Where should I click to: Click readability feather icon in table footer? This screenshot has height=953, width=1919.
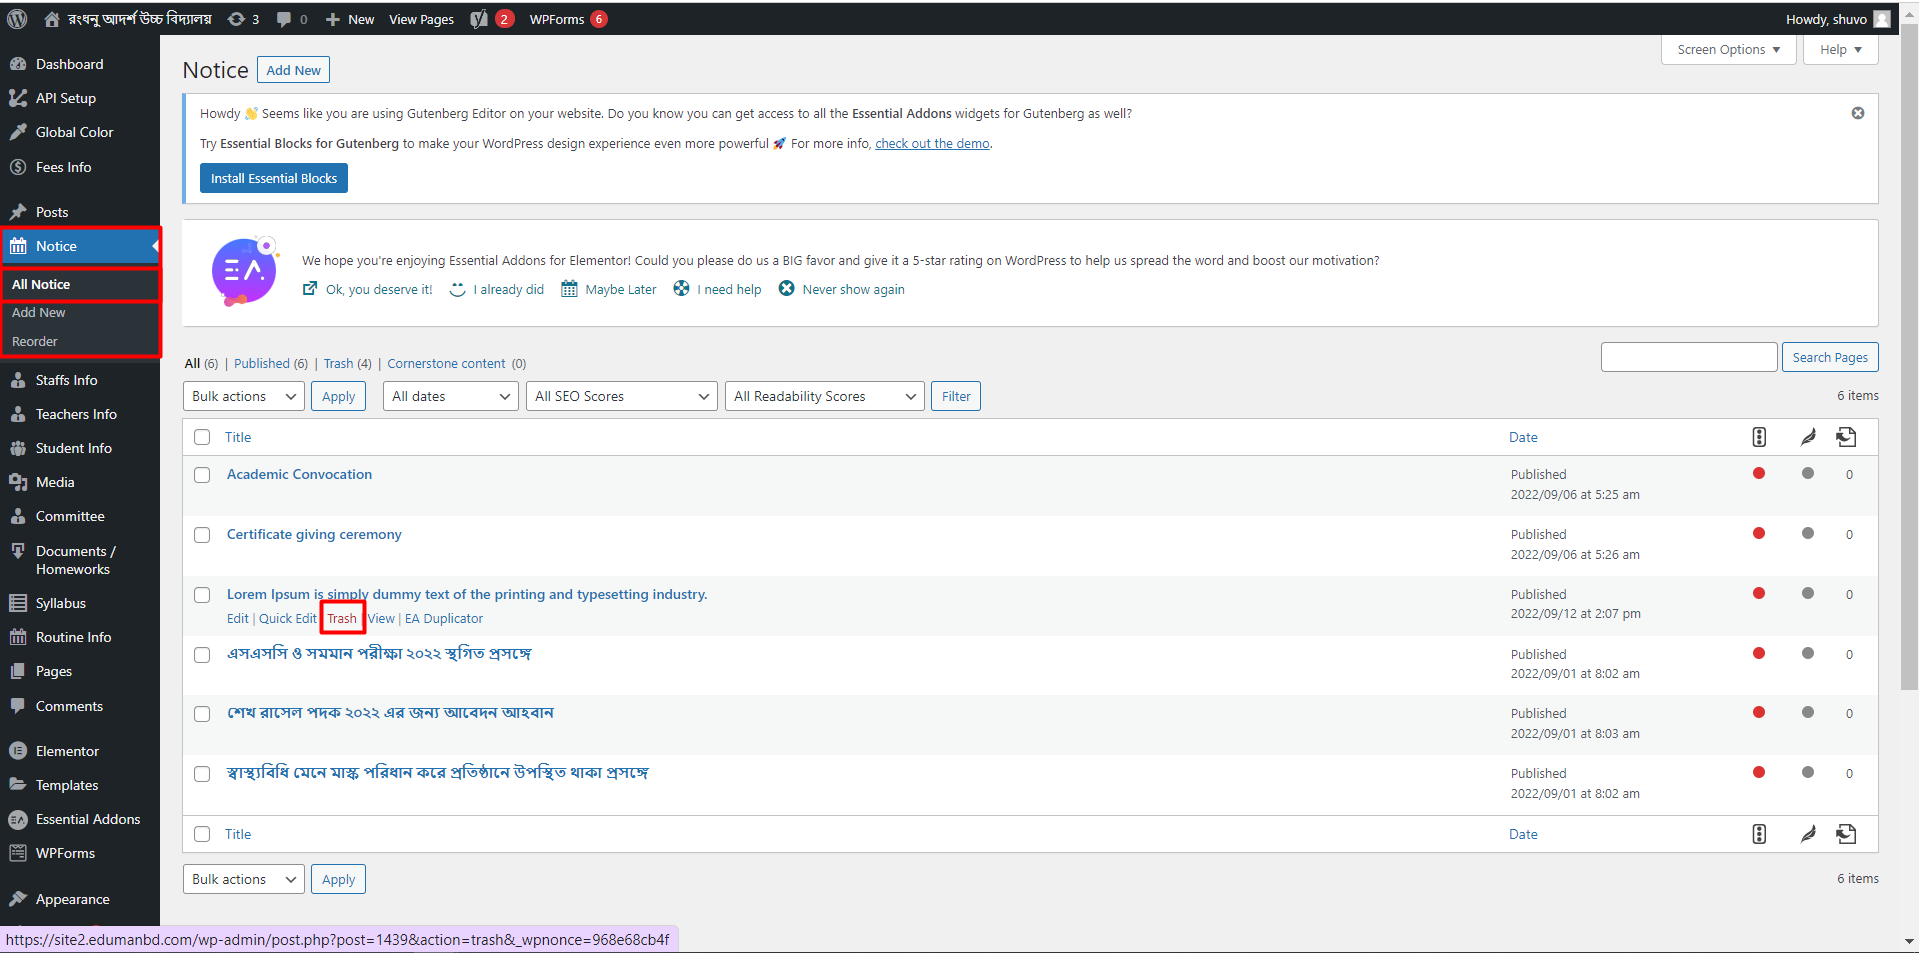click(x=1808, y=834)
